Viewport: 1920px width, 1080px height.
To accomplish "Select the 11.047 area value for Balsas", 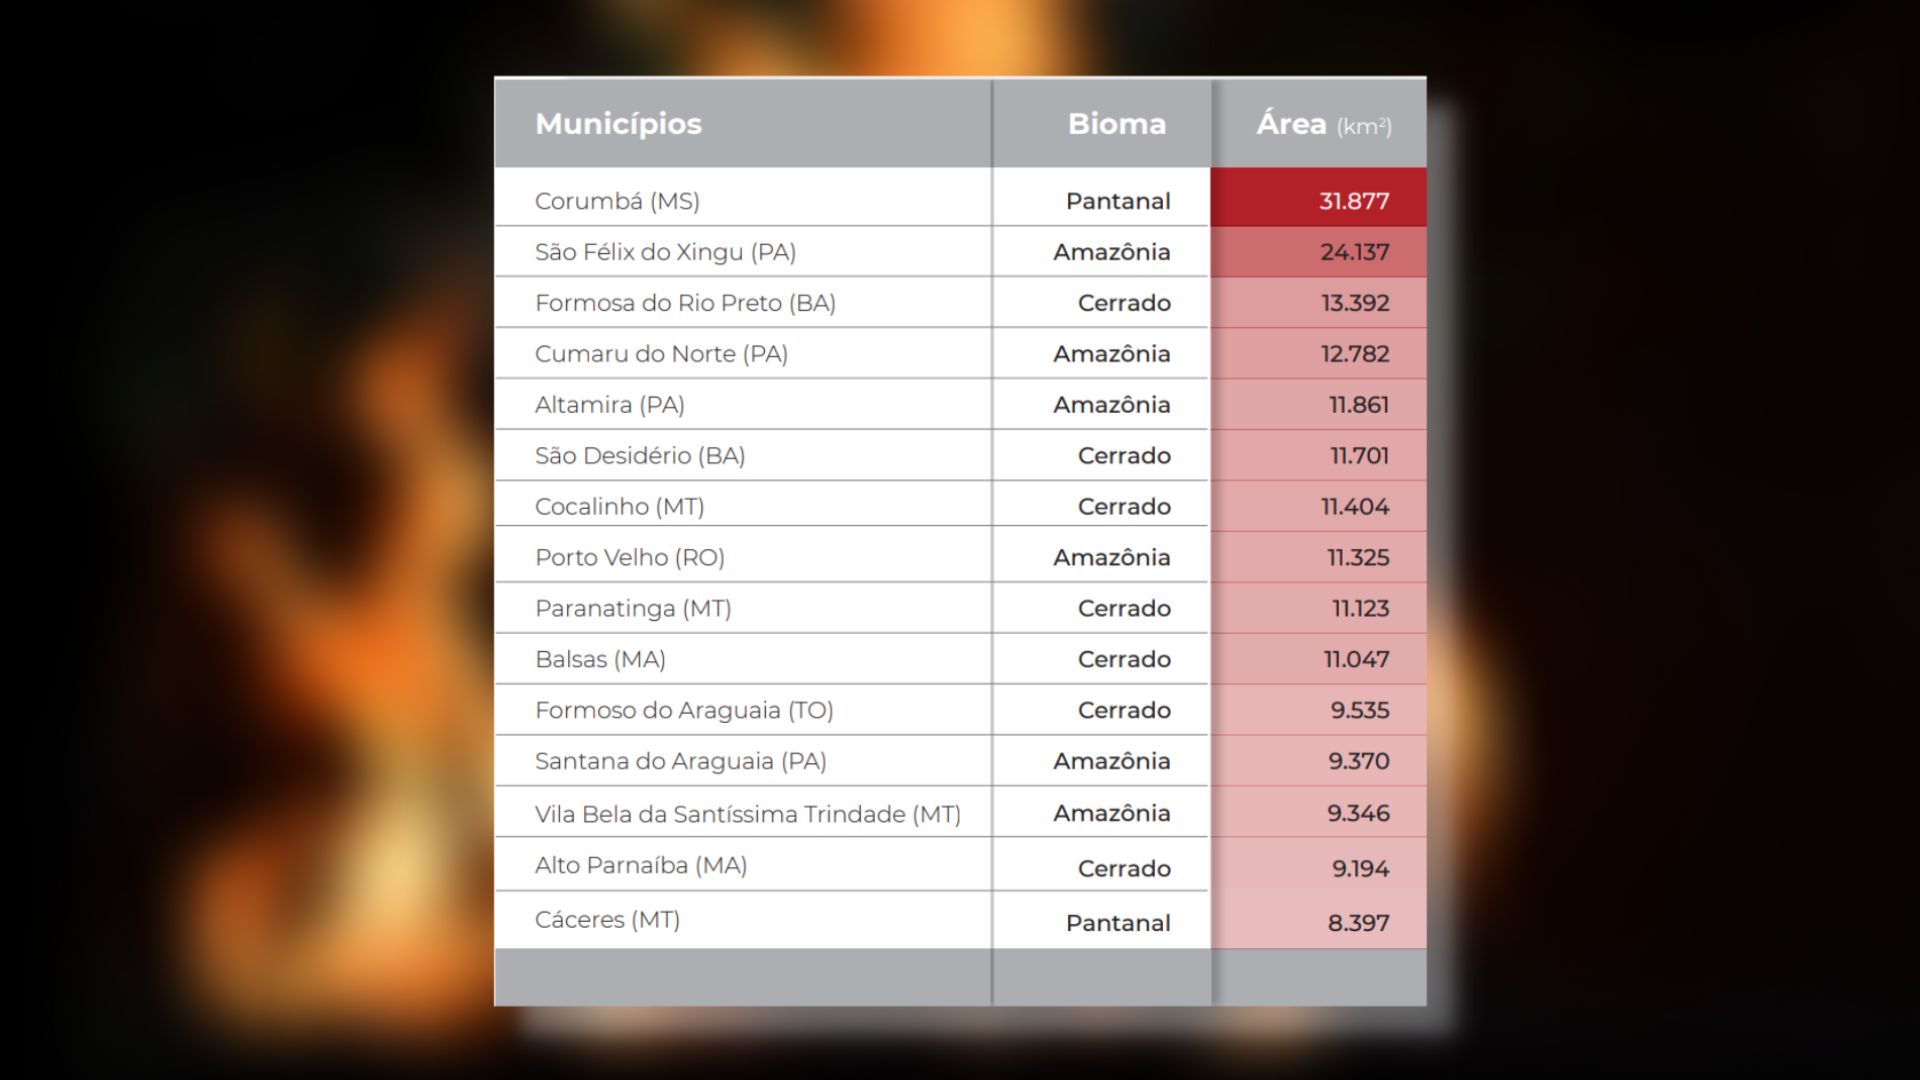I will (x=1356, y=660).
